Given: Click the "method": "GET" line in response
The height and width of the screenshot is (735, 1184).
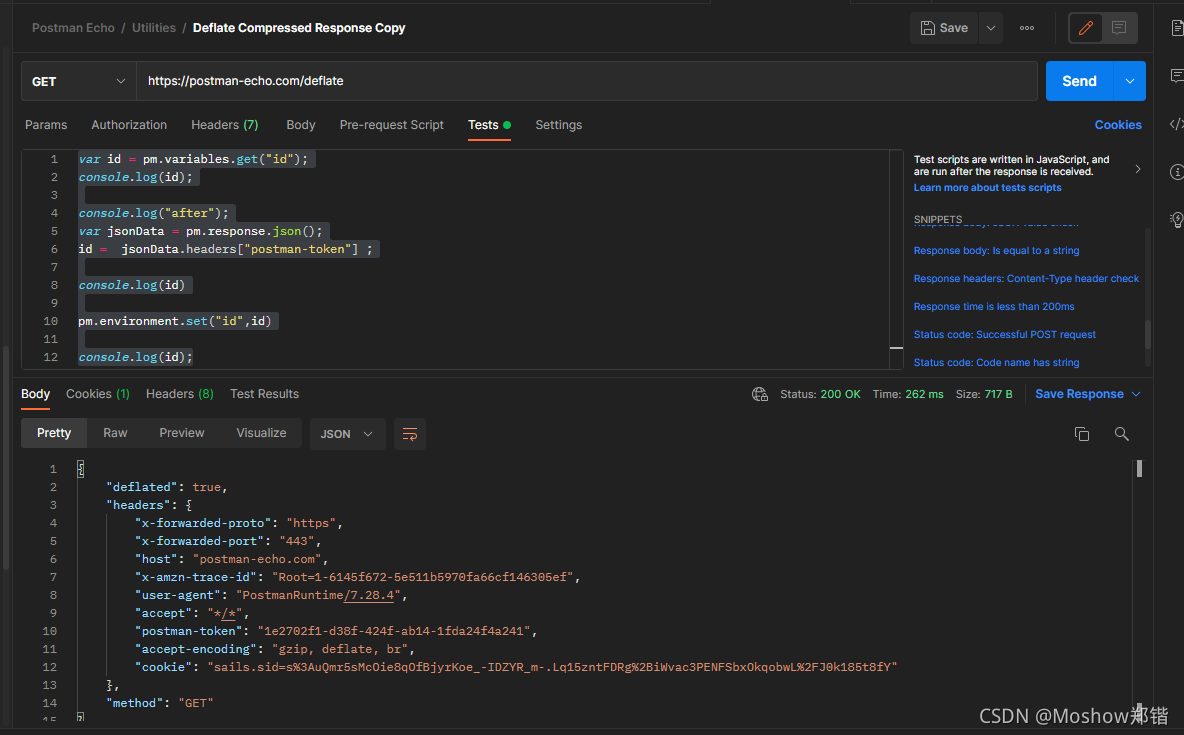Looking at the screenshot, I should point(160,703).
